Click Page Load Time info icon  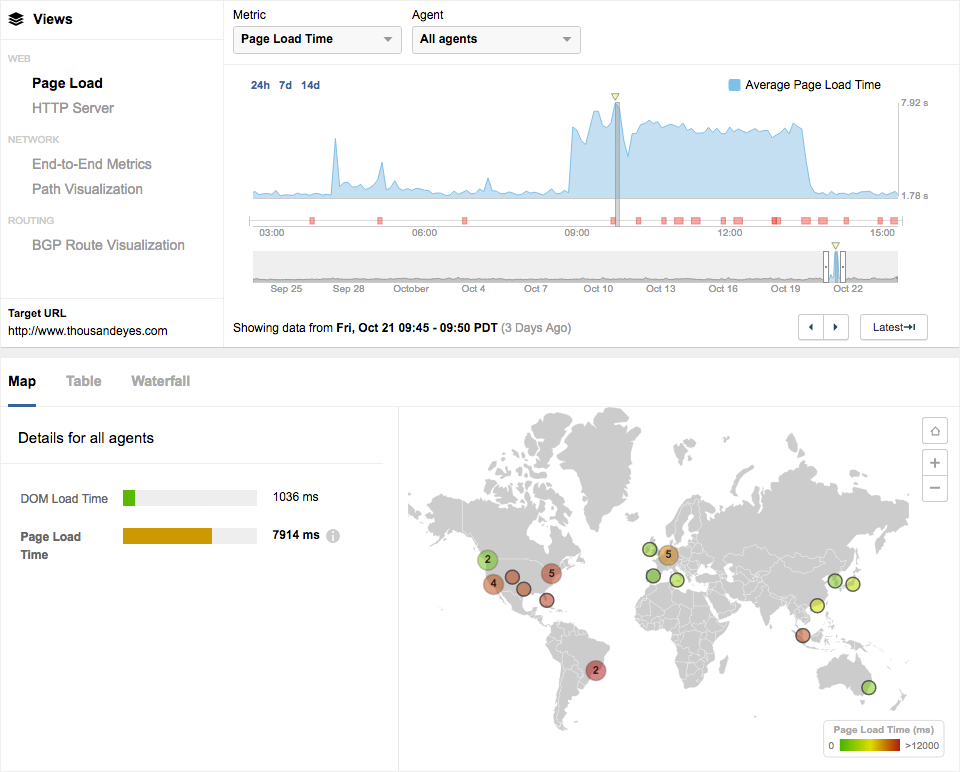pos(333,536)
